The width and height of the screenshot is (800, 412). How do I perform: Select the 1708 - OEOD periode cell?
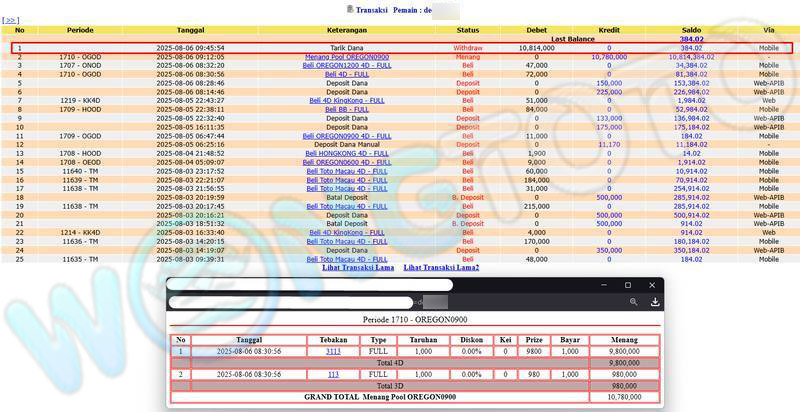click(x=80, y=162)
